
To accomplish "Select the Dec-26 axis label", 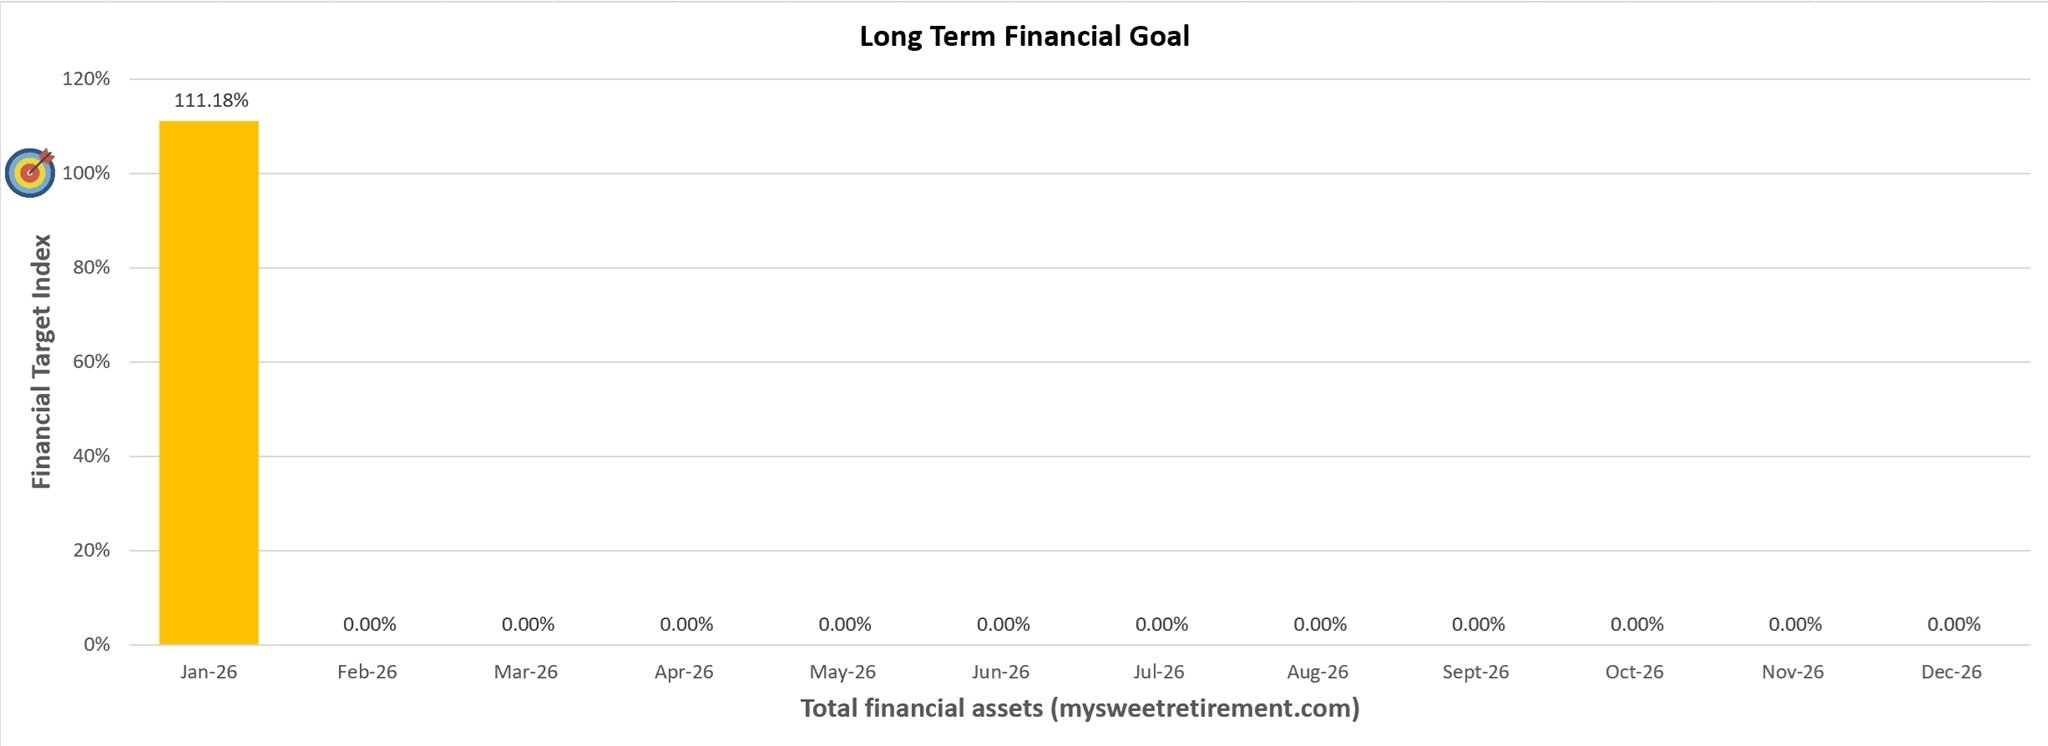I will click(x=1951, y=672).
